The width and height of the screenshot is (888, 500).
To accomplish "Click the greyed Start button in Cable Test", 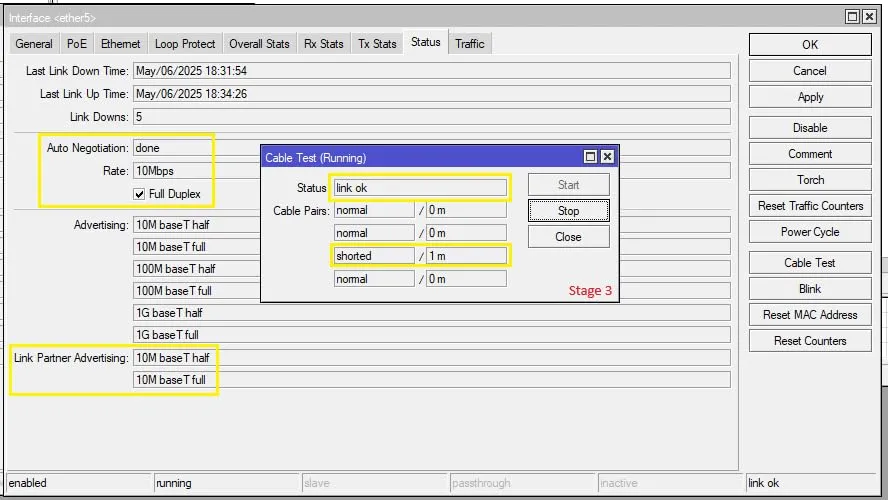I will (569, 185).
